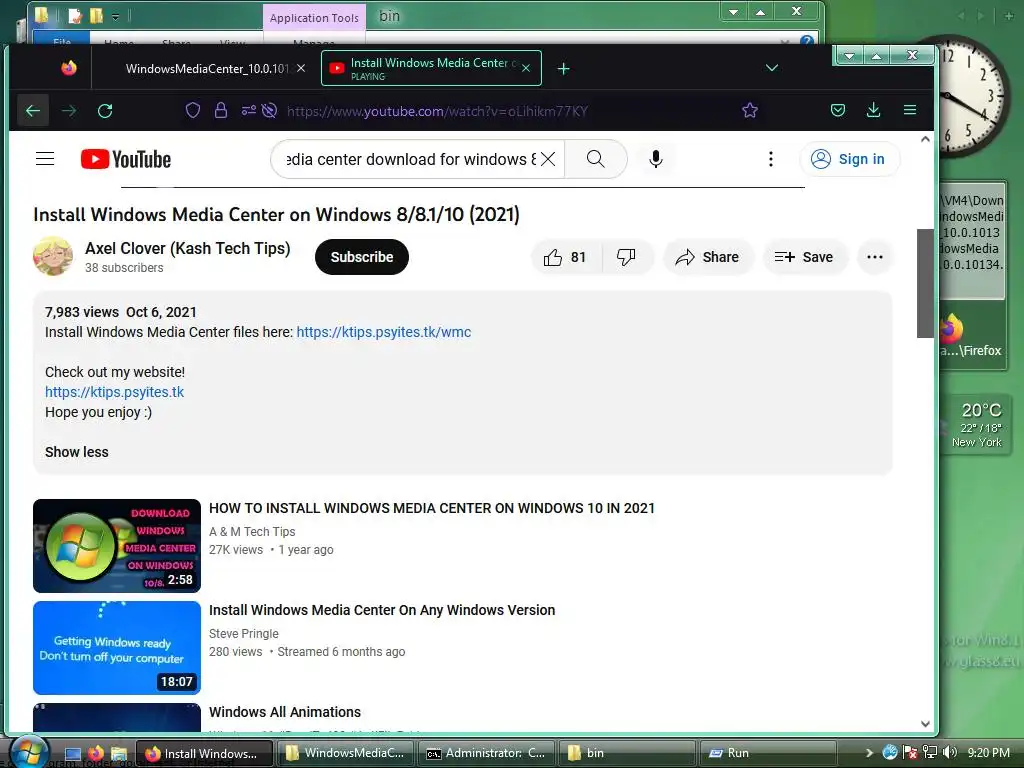This screenshot has height=768, width=1024.
Task: Switch to bin folder taskbar button
Action: tap(626, 753)
